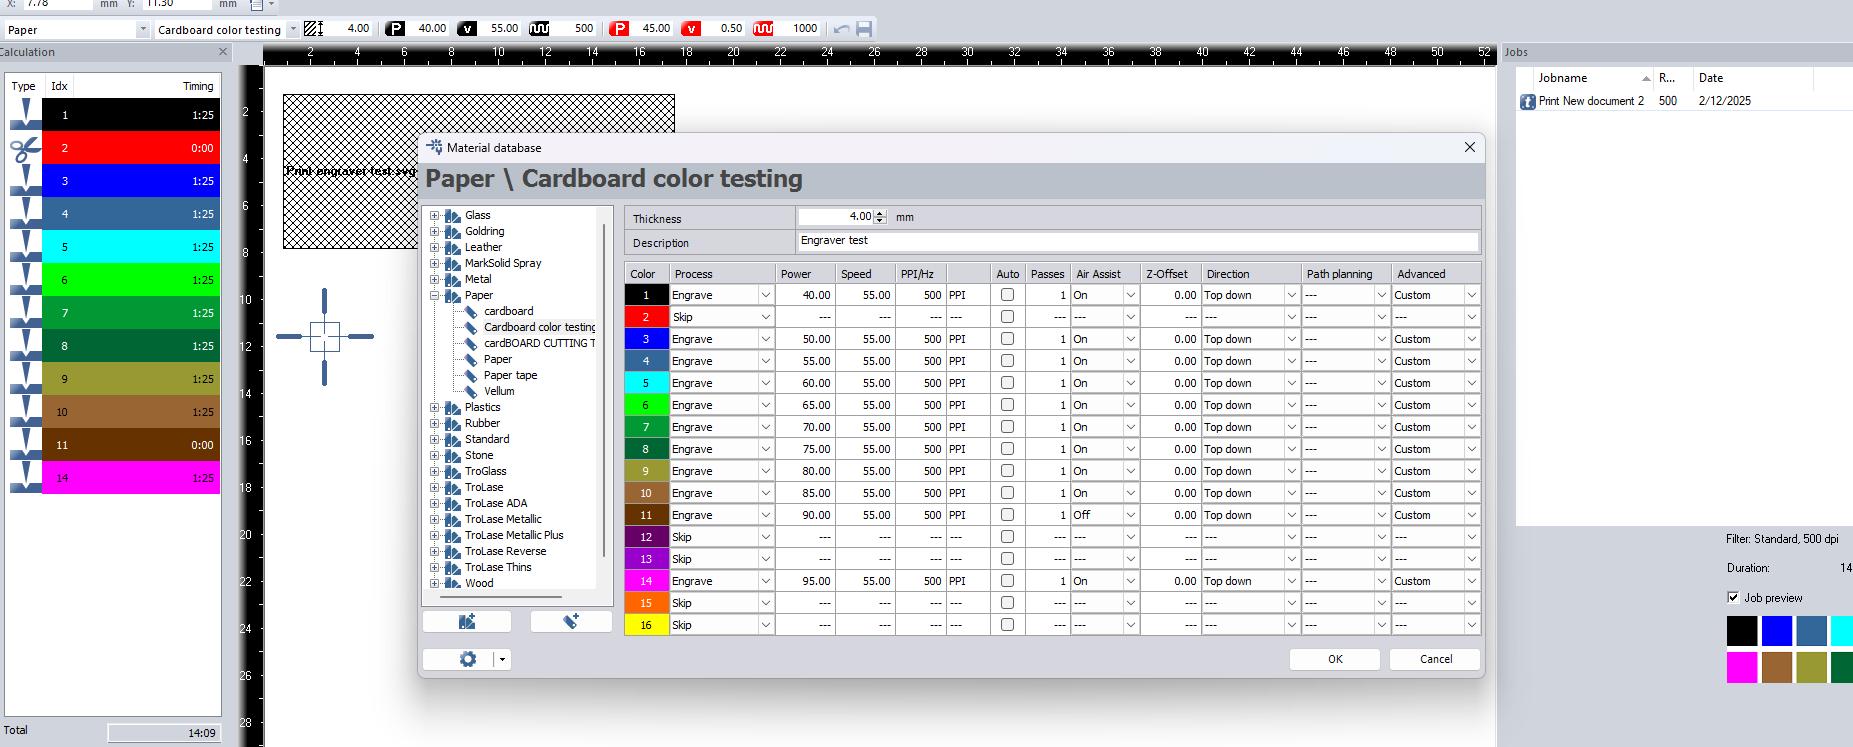Uncheck the Job preview checkbox
Viewport: 1853px width, 747px height.
pos(1733,598)
